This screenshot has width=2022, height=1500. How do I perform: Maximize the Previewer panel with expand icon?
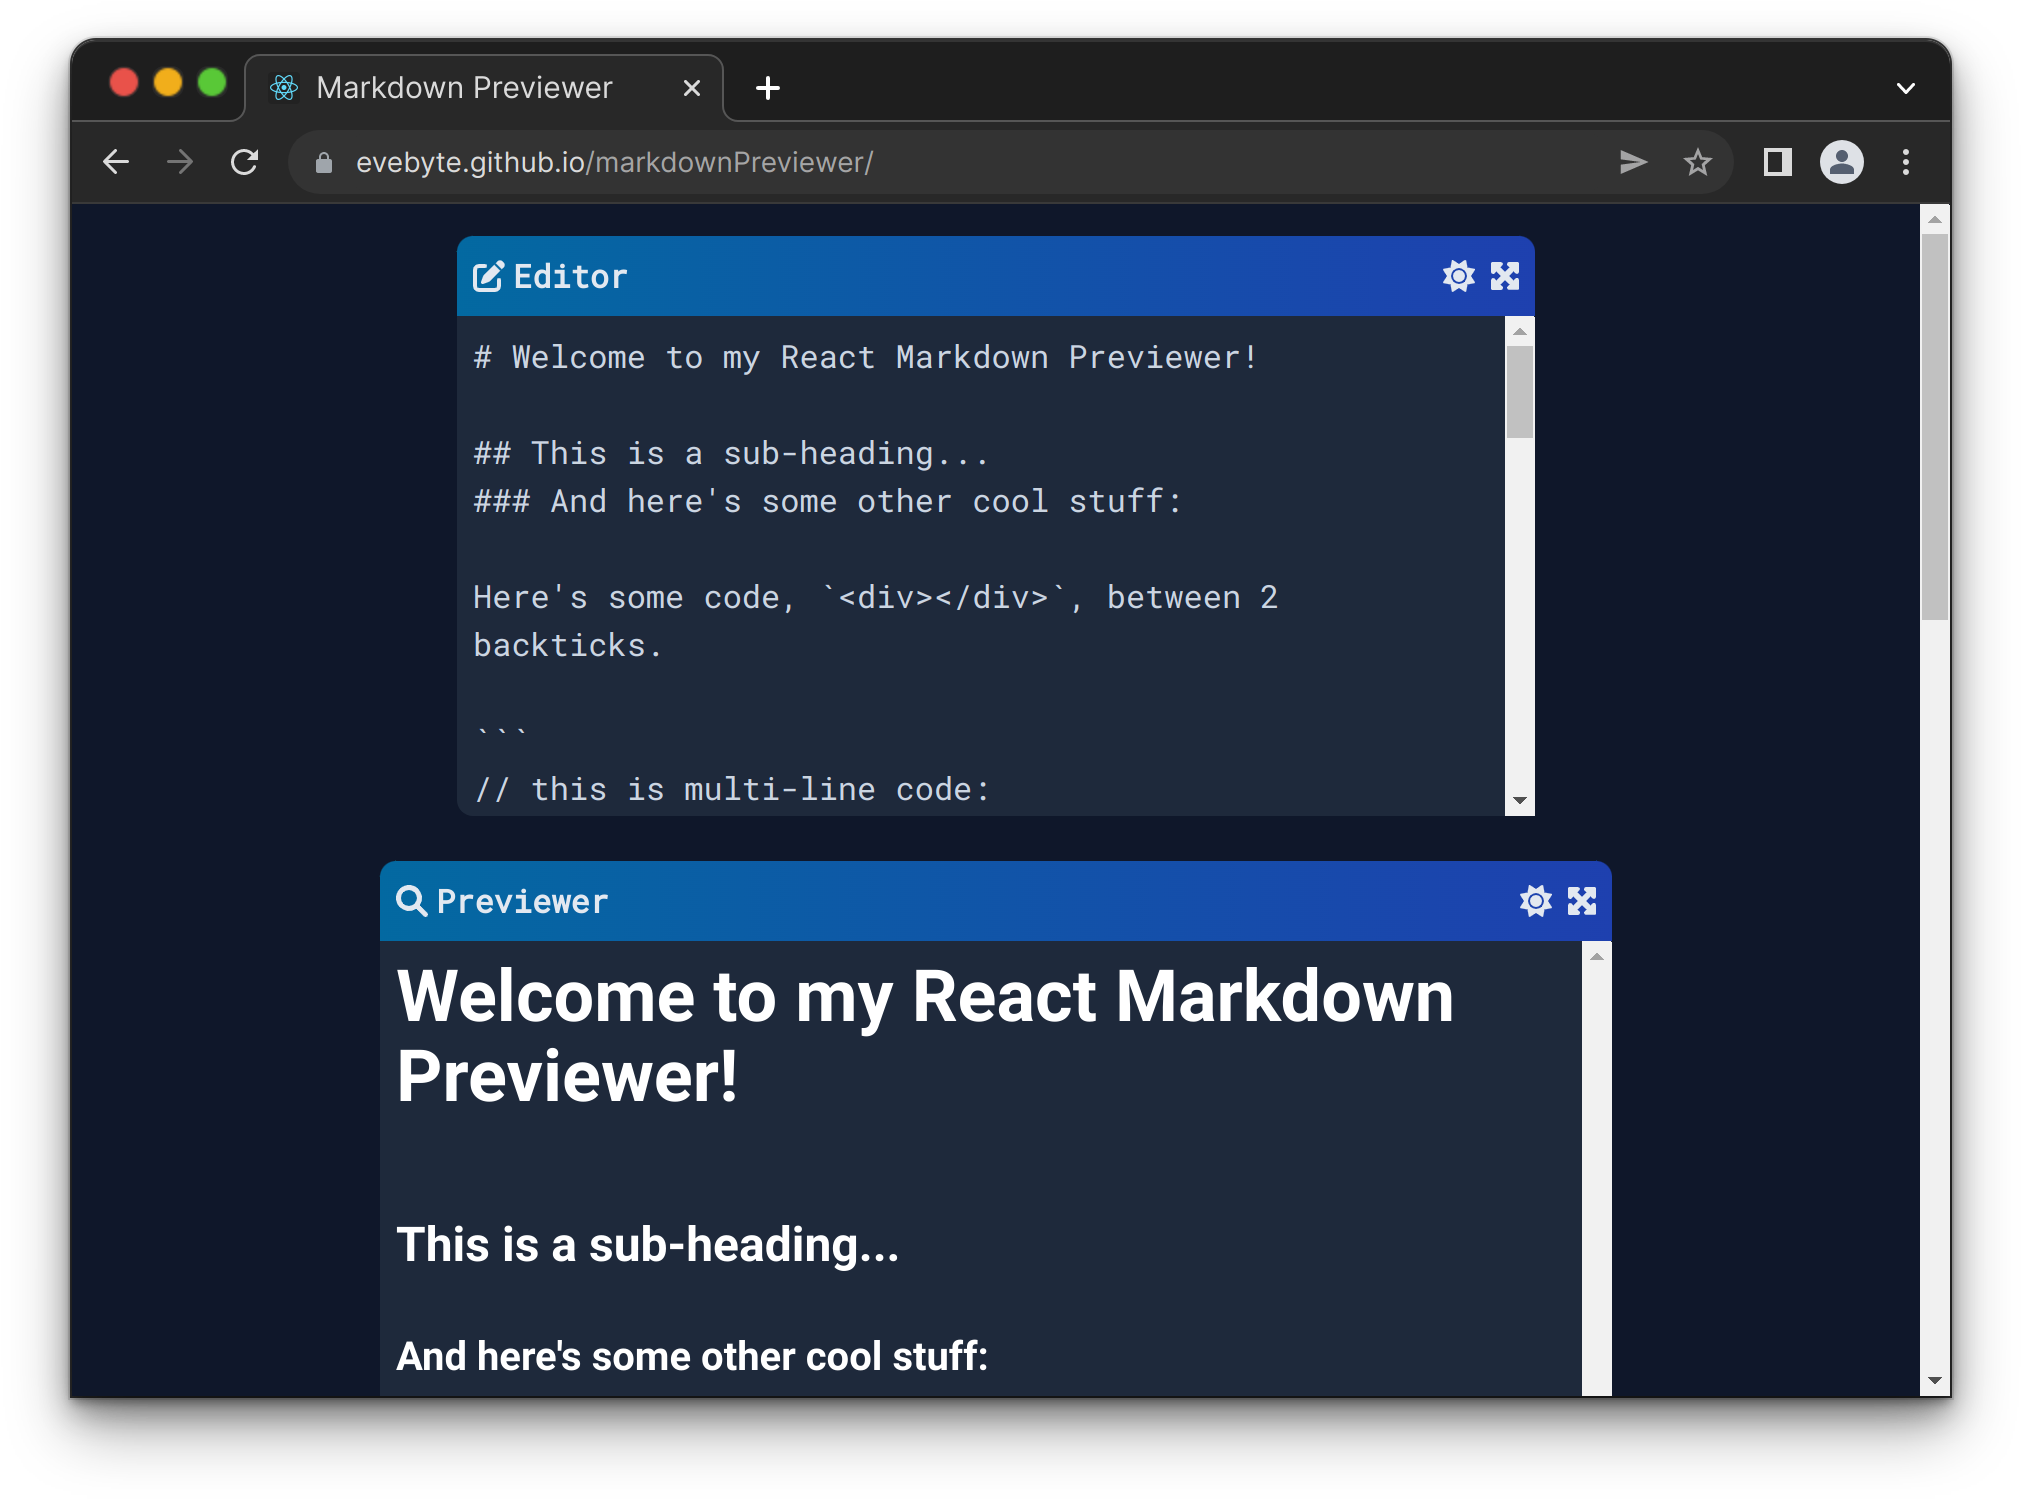point(1582,901)
